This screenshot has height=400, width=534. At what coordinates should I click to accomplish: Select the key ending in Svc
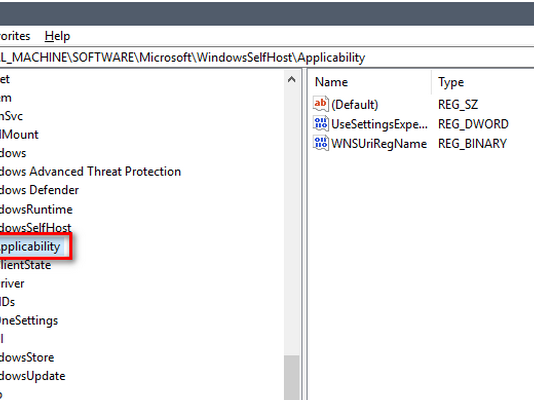coord(11,116)
